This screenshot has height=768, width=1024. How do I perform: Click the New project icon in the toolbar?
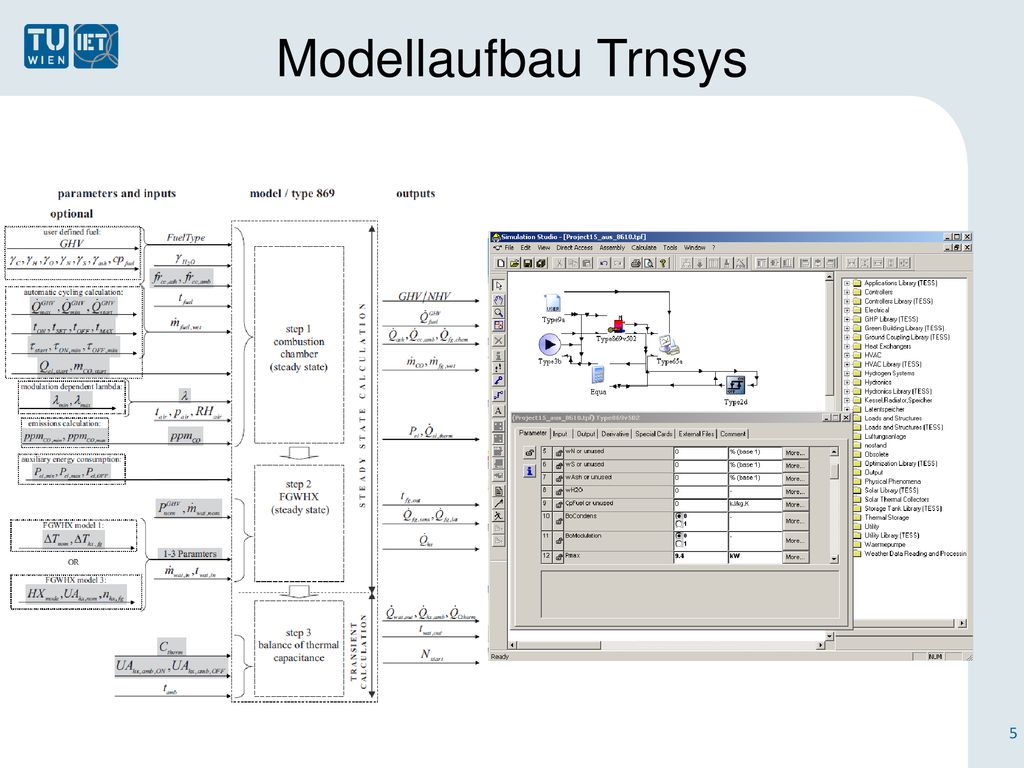pos(501,263)
